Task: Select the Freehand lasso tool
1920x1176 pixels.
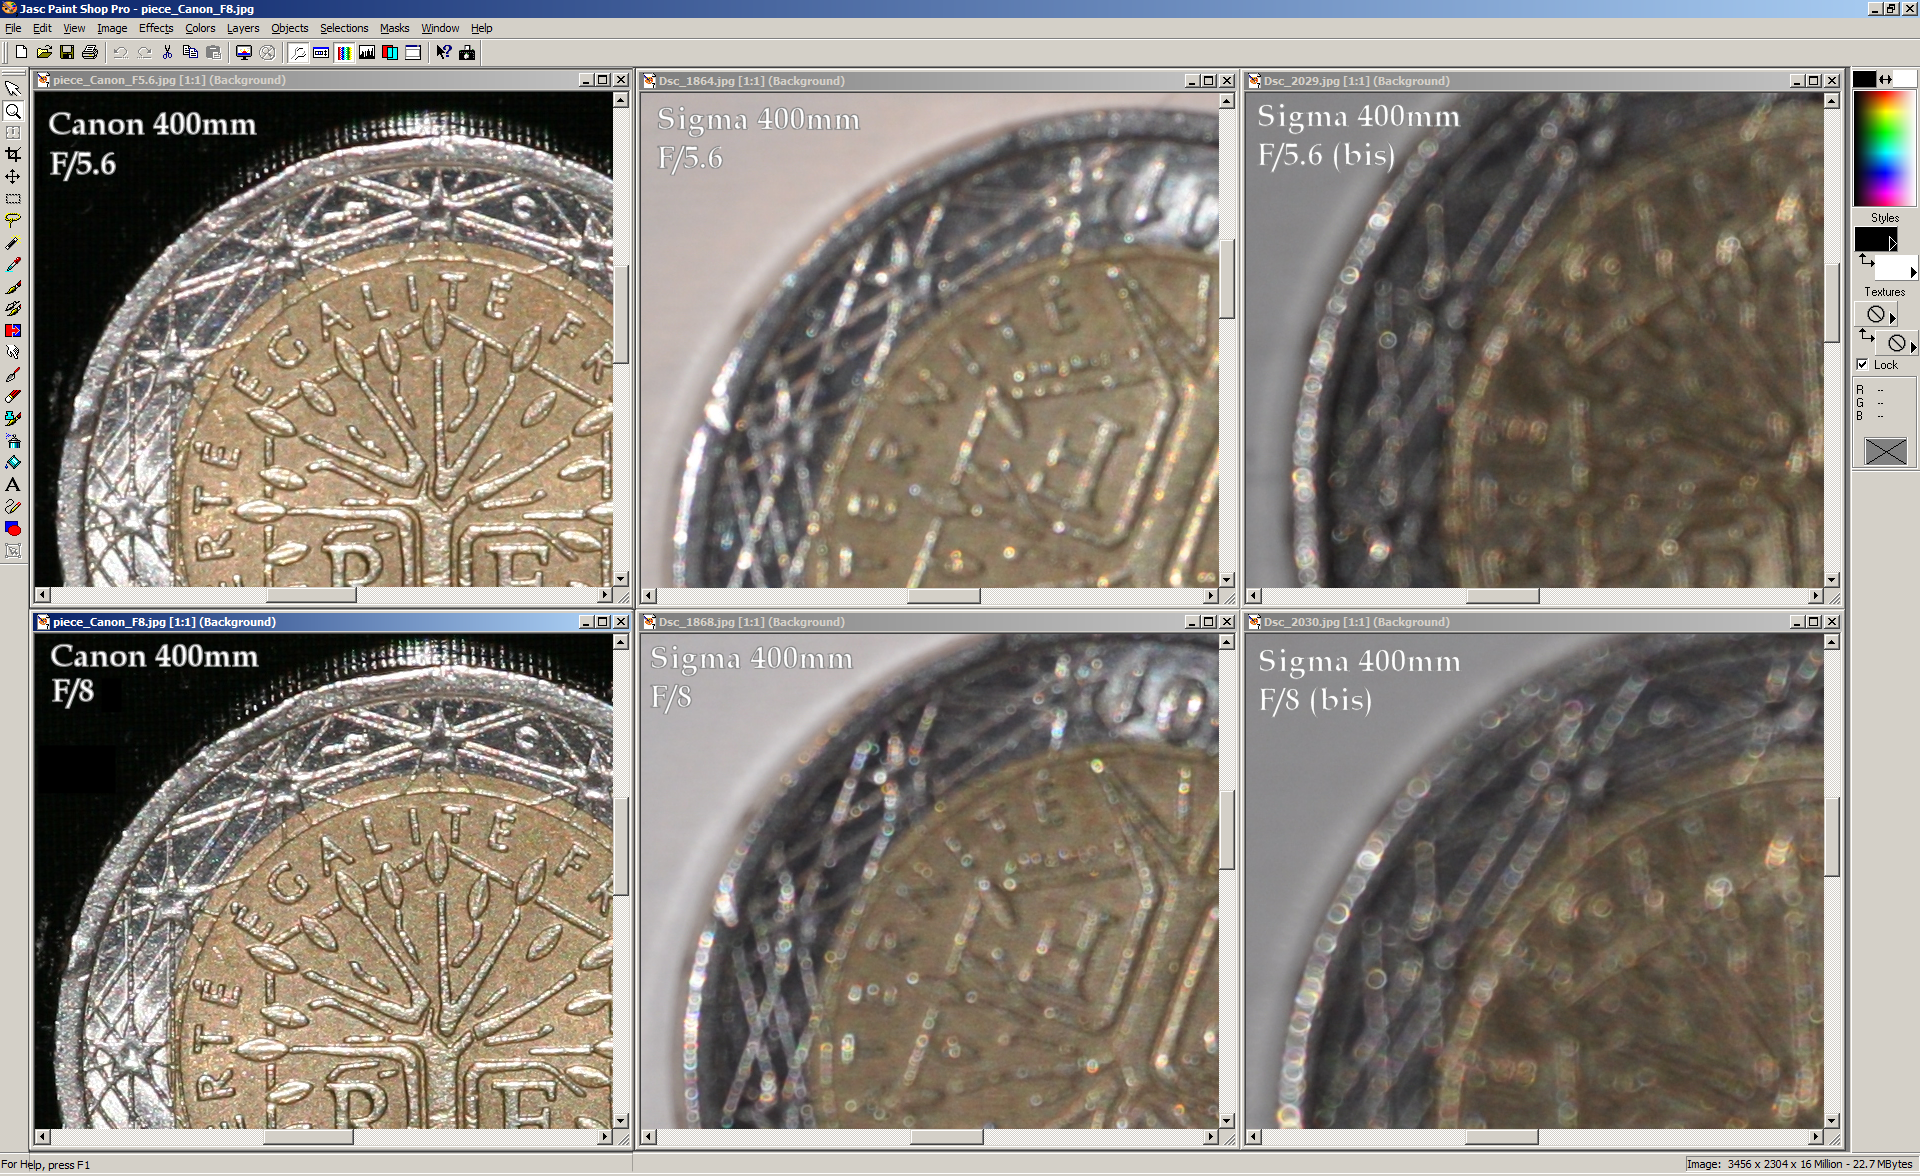Action: [x=13, y=221]
